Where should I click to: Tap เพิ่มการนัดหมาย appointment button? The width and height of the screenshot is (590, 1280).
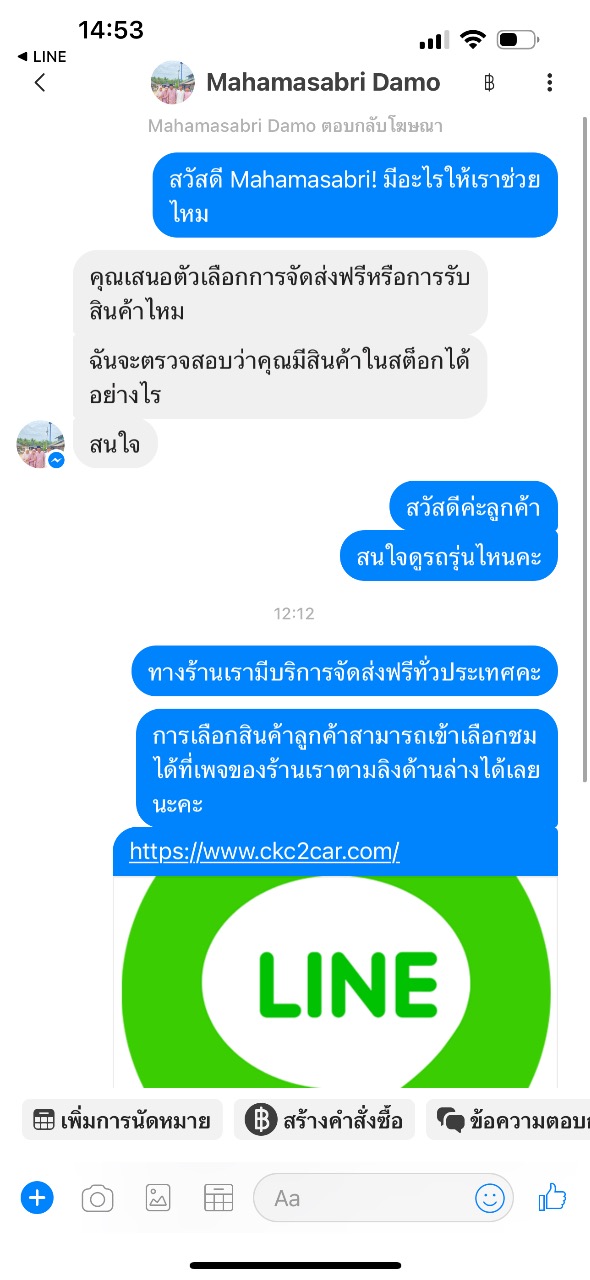click(122, 1120)
